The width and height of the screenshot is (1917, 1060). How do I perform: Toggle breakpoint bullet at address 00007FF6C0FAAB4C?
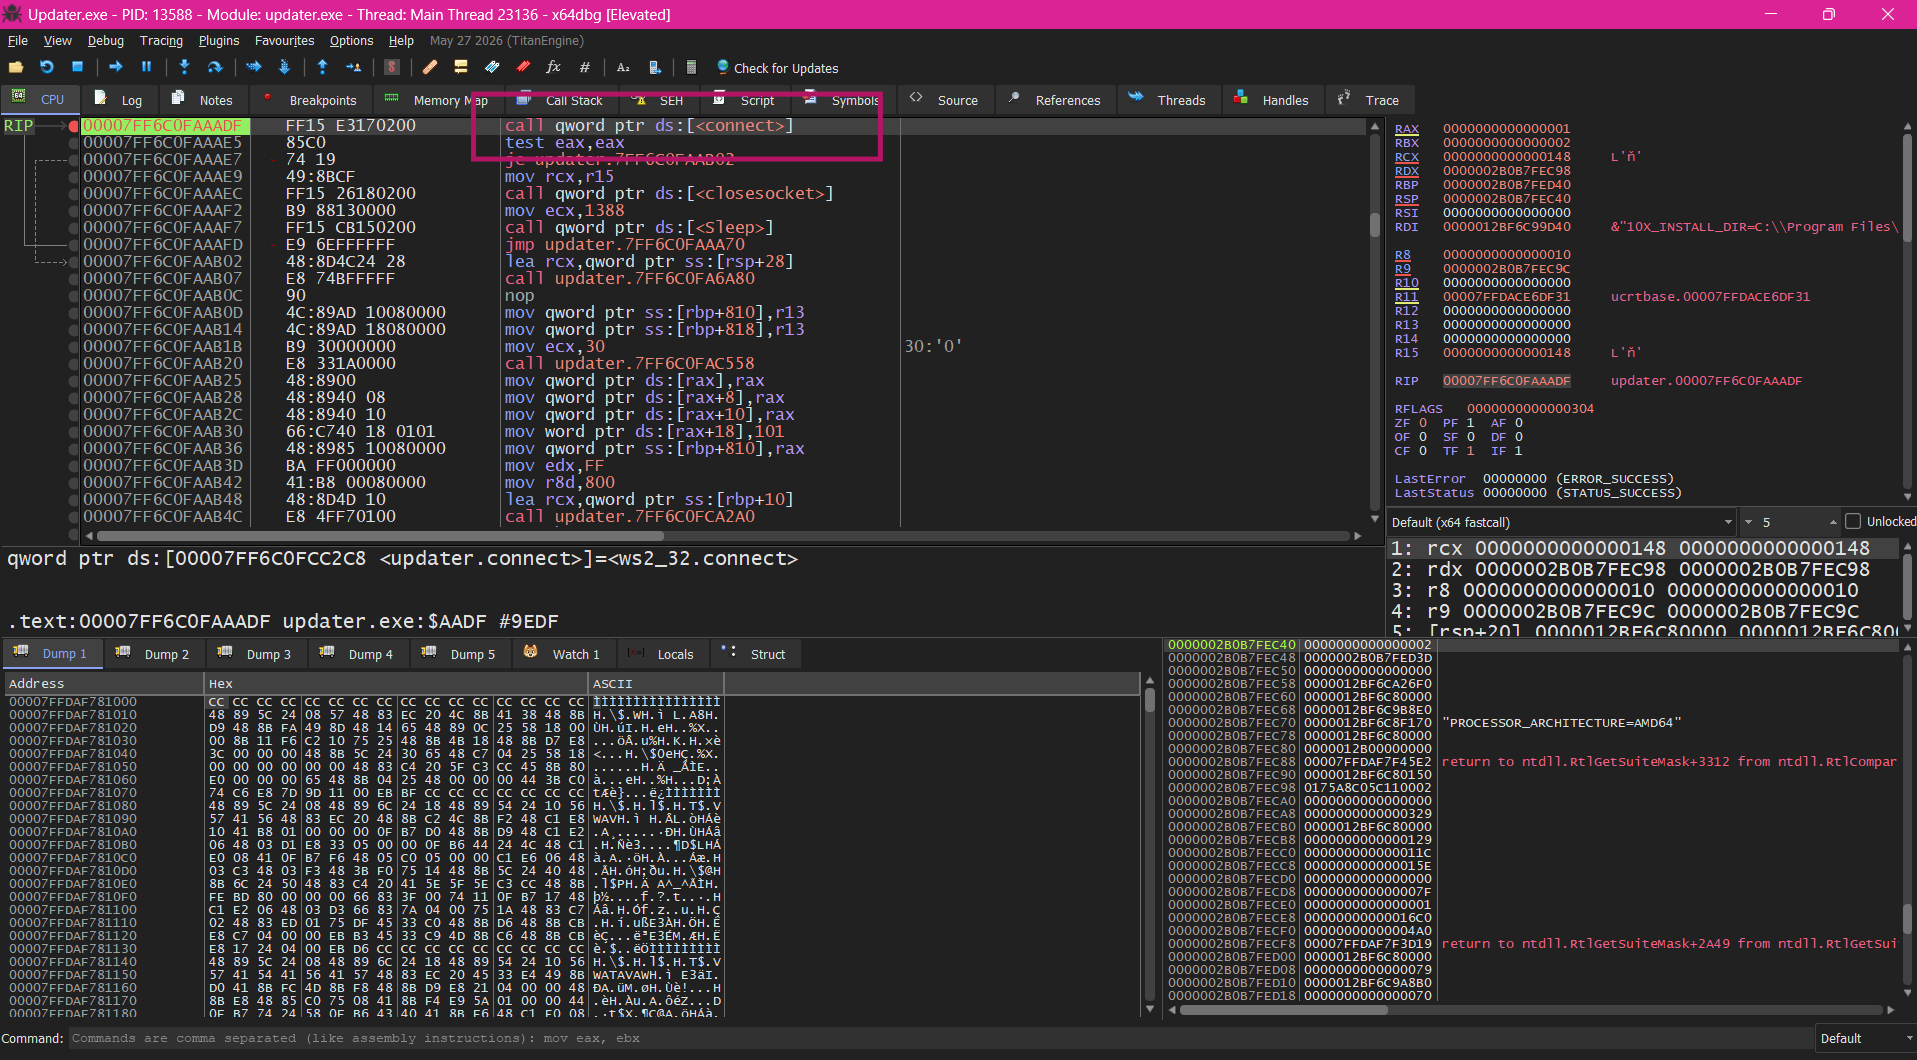pyautogui.click(x=74, y=516)
